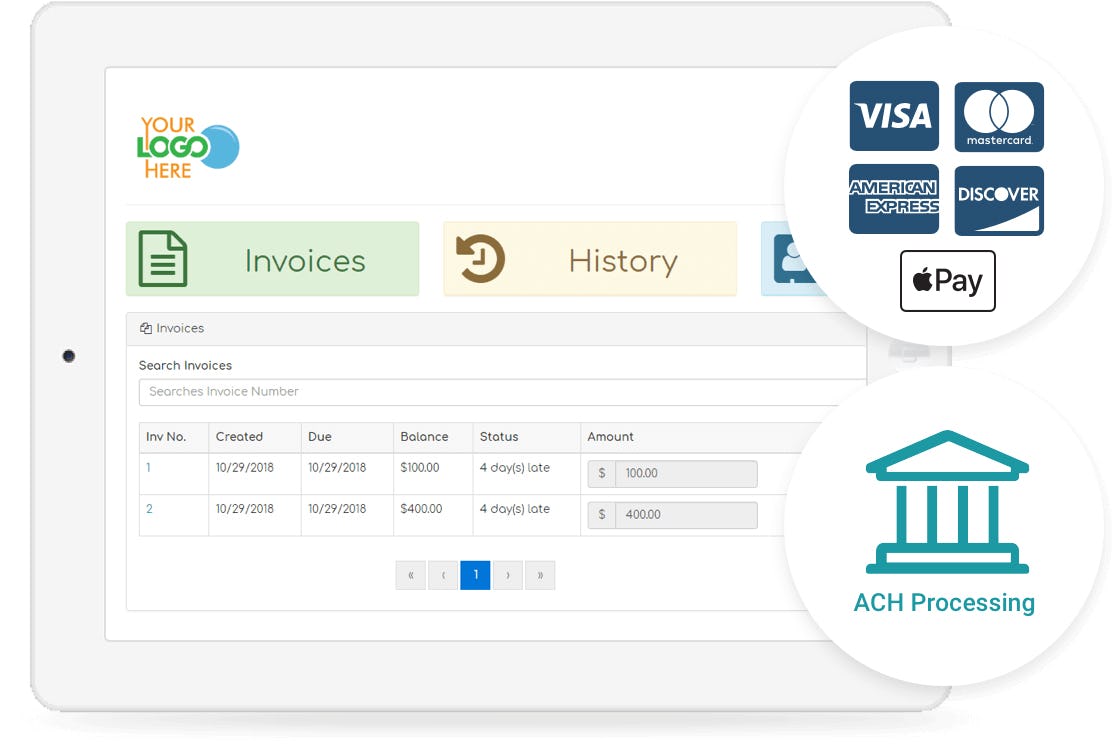Screen dimensions: 1118x744
Task: Go to next page of invoices
Action: [508, 575]
